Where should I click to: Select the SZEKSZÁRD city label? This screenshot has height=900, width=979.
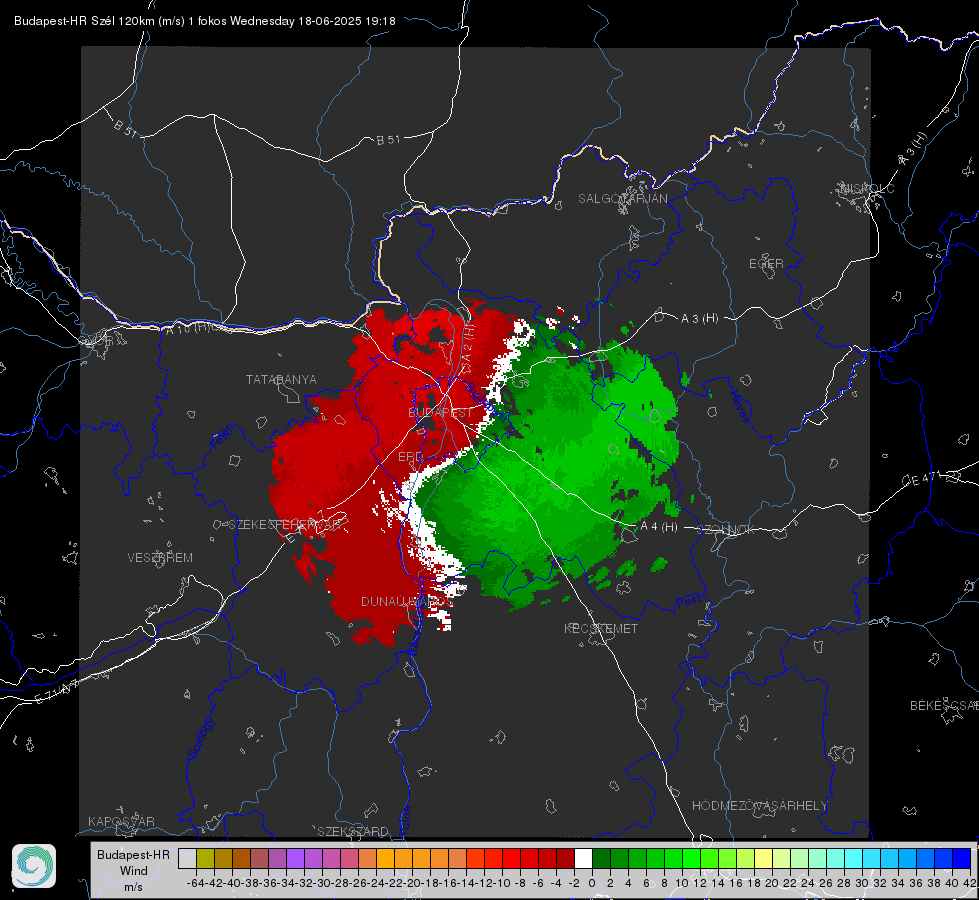(x=353, y=831)
